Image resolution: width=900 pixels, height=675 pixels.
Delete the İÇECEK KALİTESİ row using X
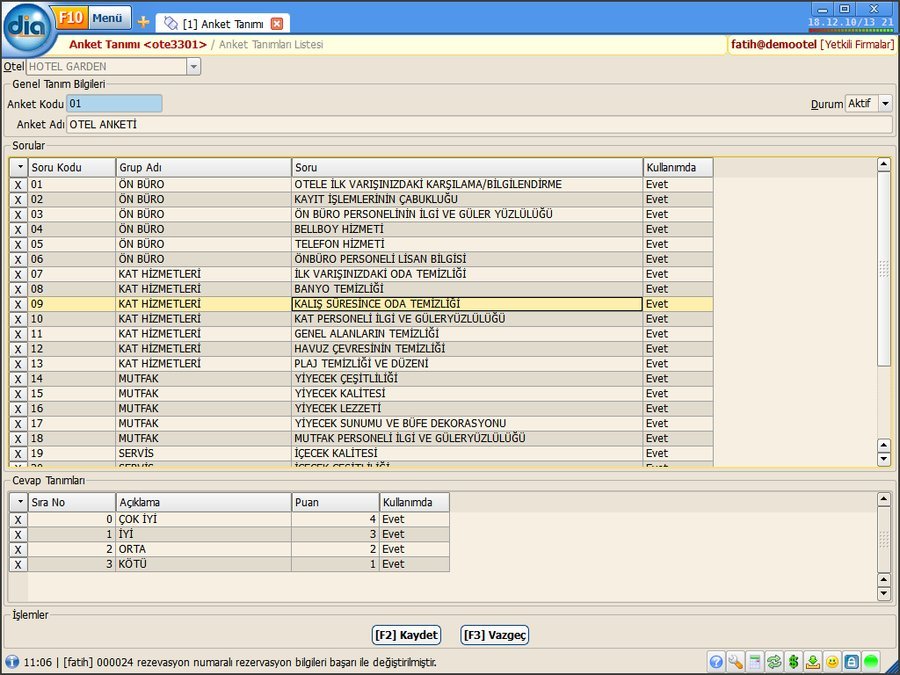[x=18, y=453]
